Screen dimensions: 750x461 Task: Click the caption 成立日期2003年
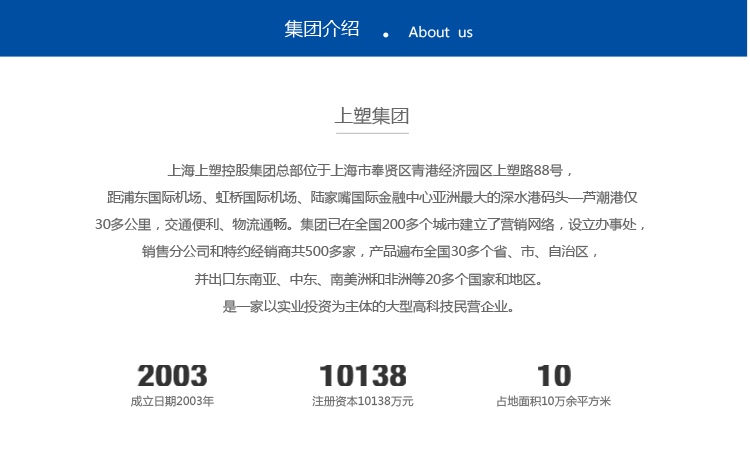[x=172, y=401]
